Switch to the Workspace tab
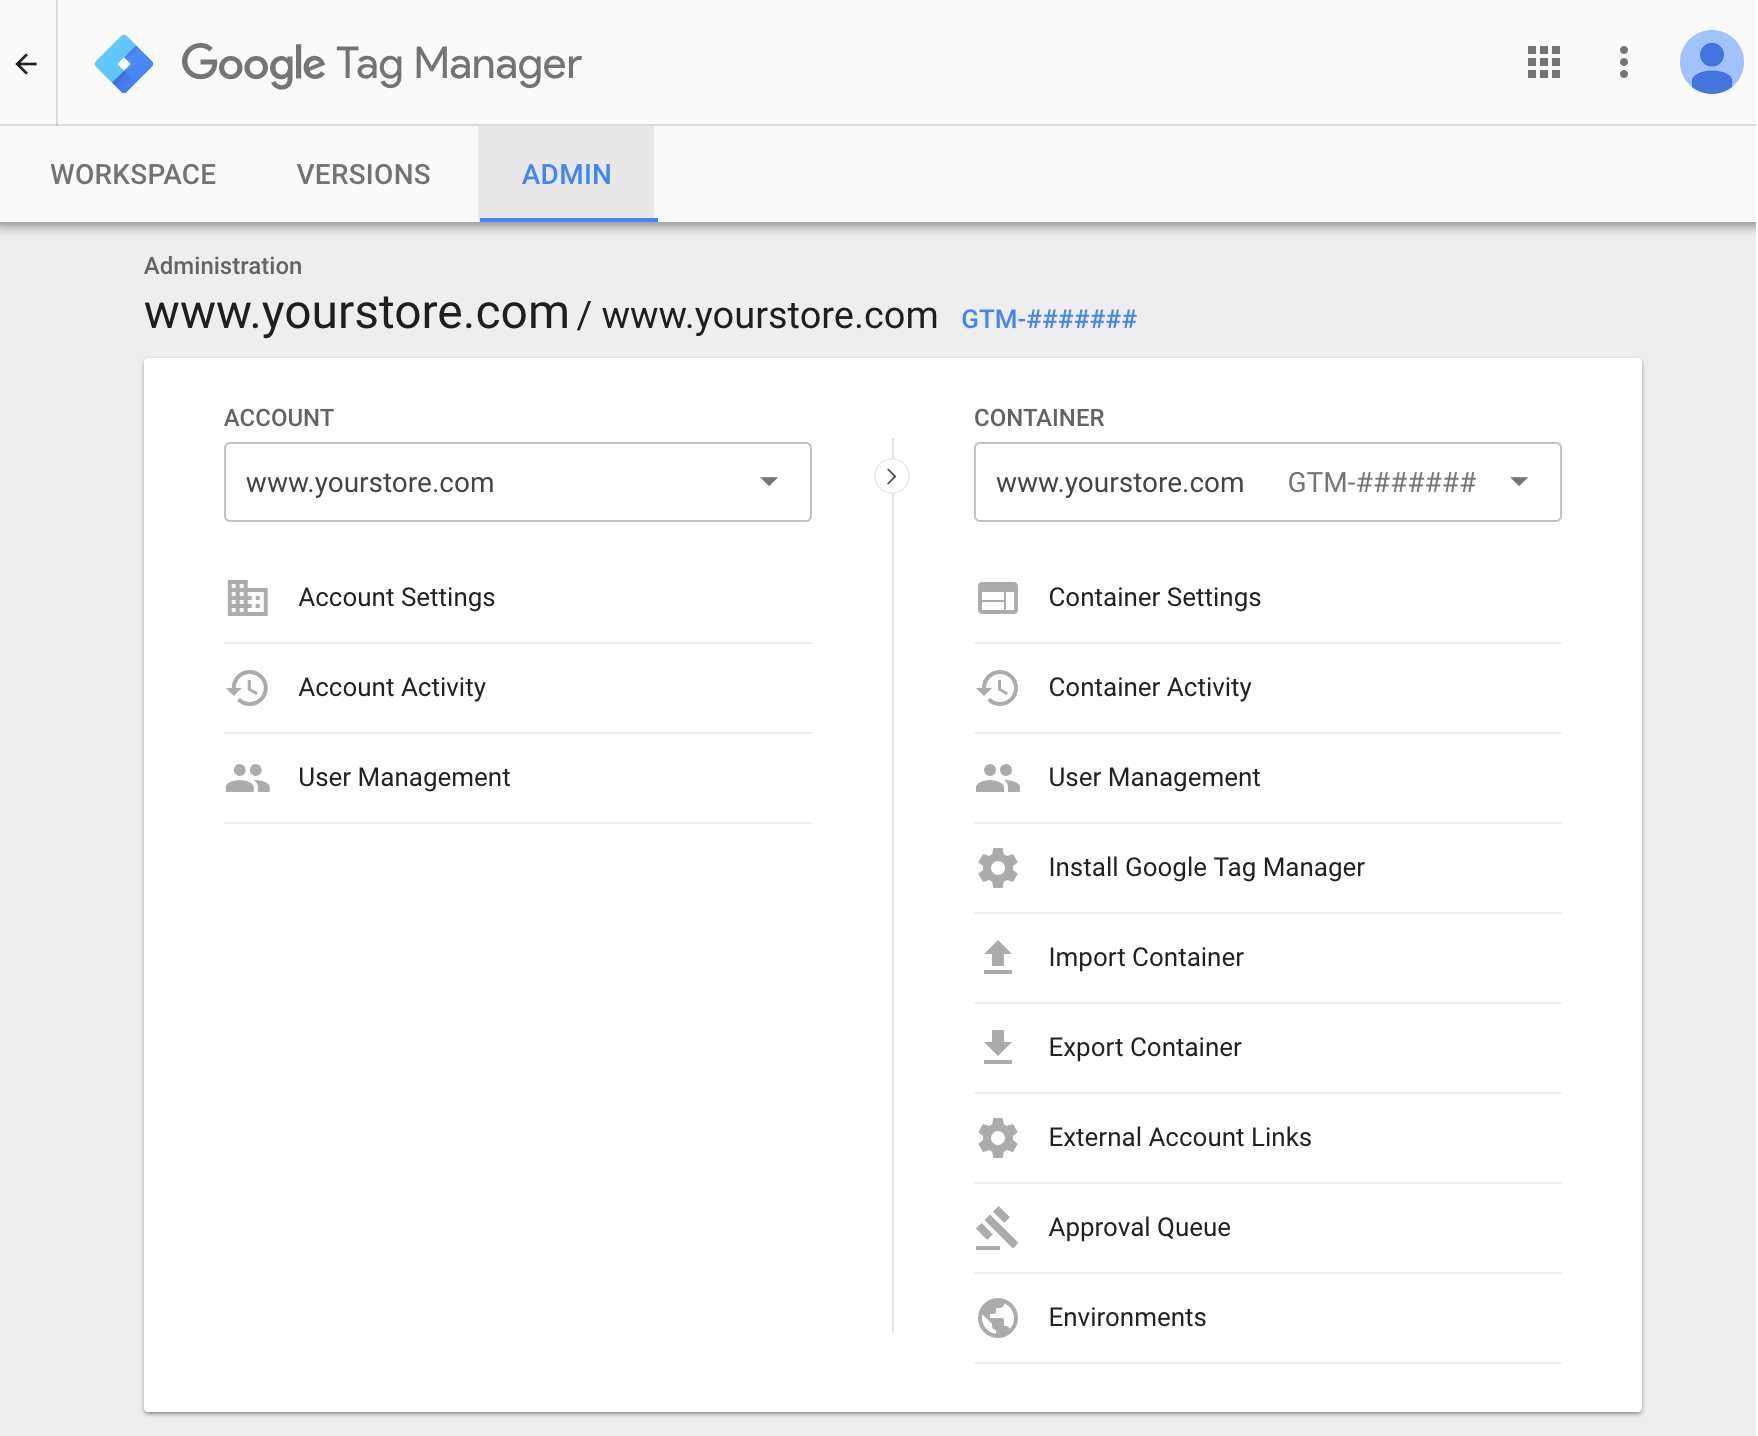1758x1436 pixels. click(133, 174)
